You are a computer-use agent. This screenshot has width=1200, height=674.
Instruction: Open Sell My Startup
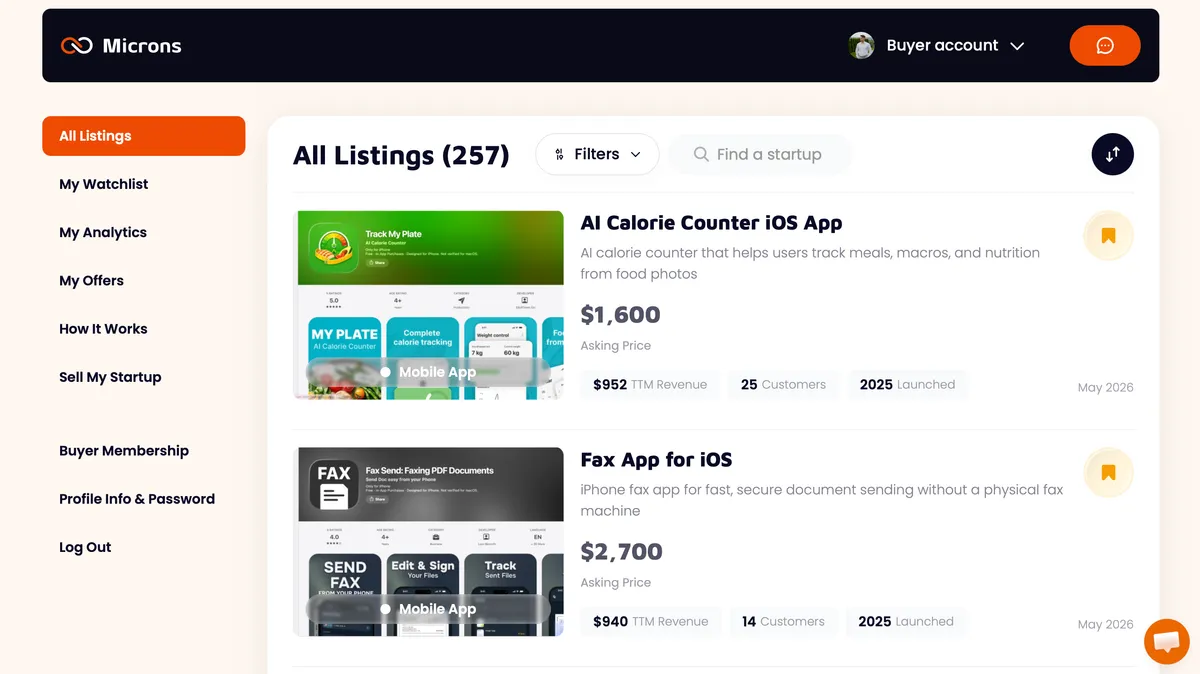pyautogui.click(x=110, y=377)
